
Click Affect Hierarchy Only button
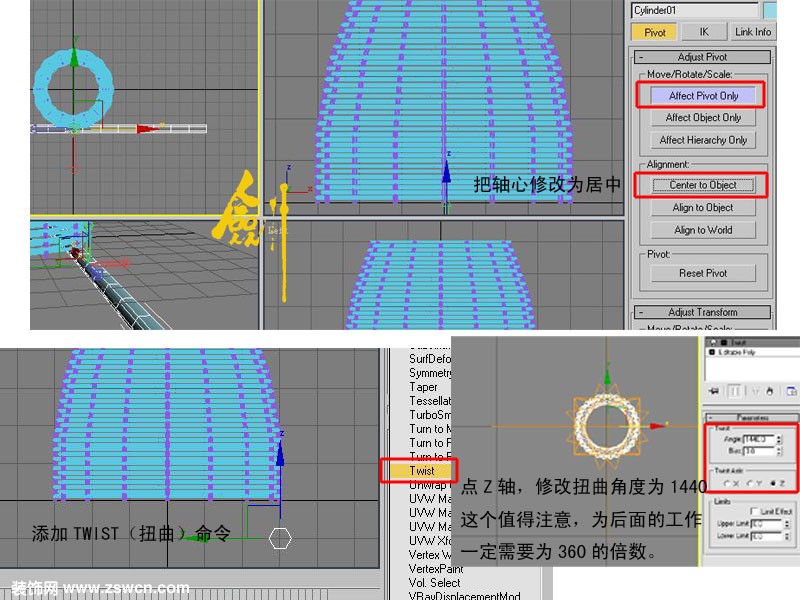click(703, 140)
